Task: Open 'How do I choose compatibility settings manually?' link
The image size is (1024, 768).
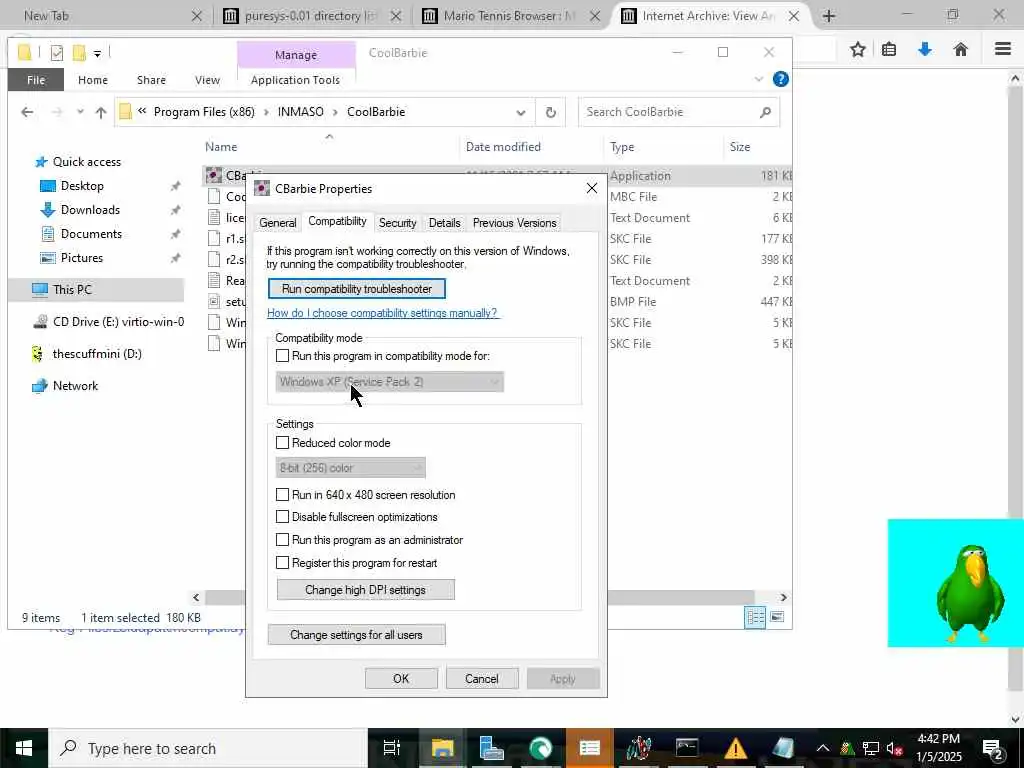Action: pos(382,313)
